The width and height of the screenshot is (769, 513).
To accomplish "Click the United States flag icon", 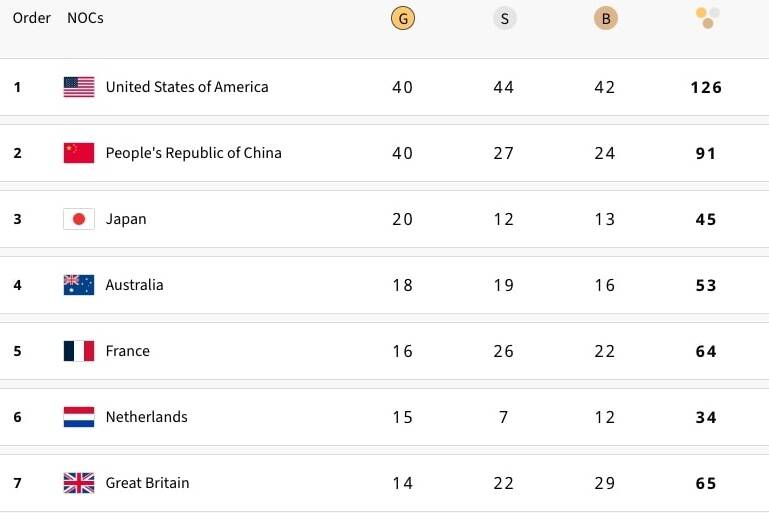I will tap(78, 87).
